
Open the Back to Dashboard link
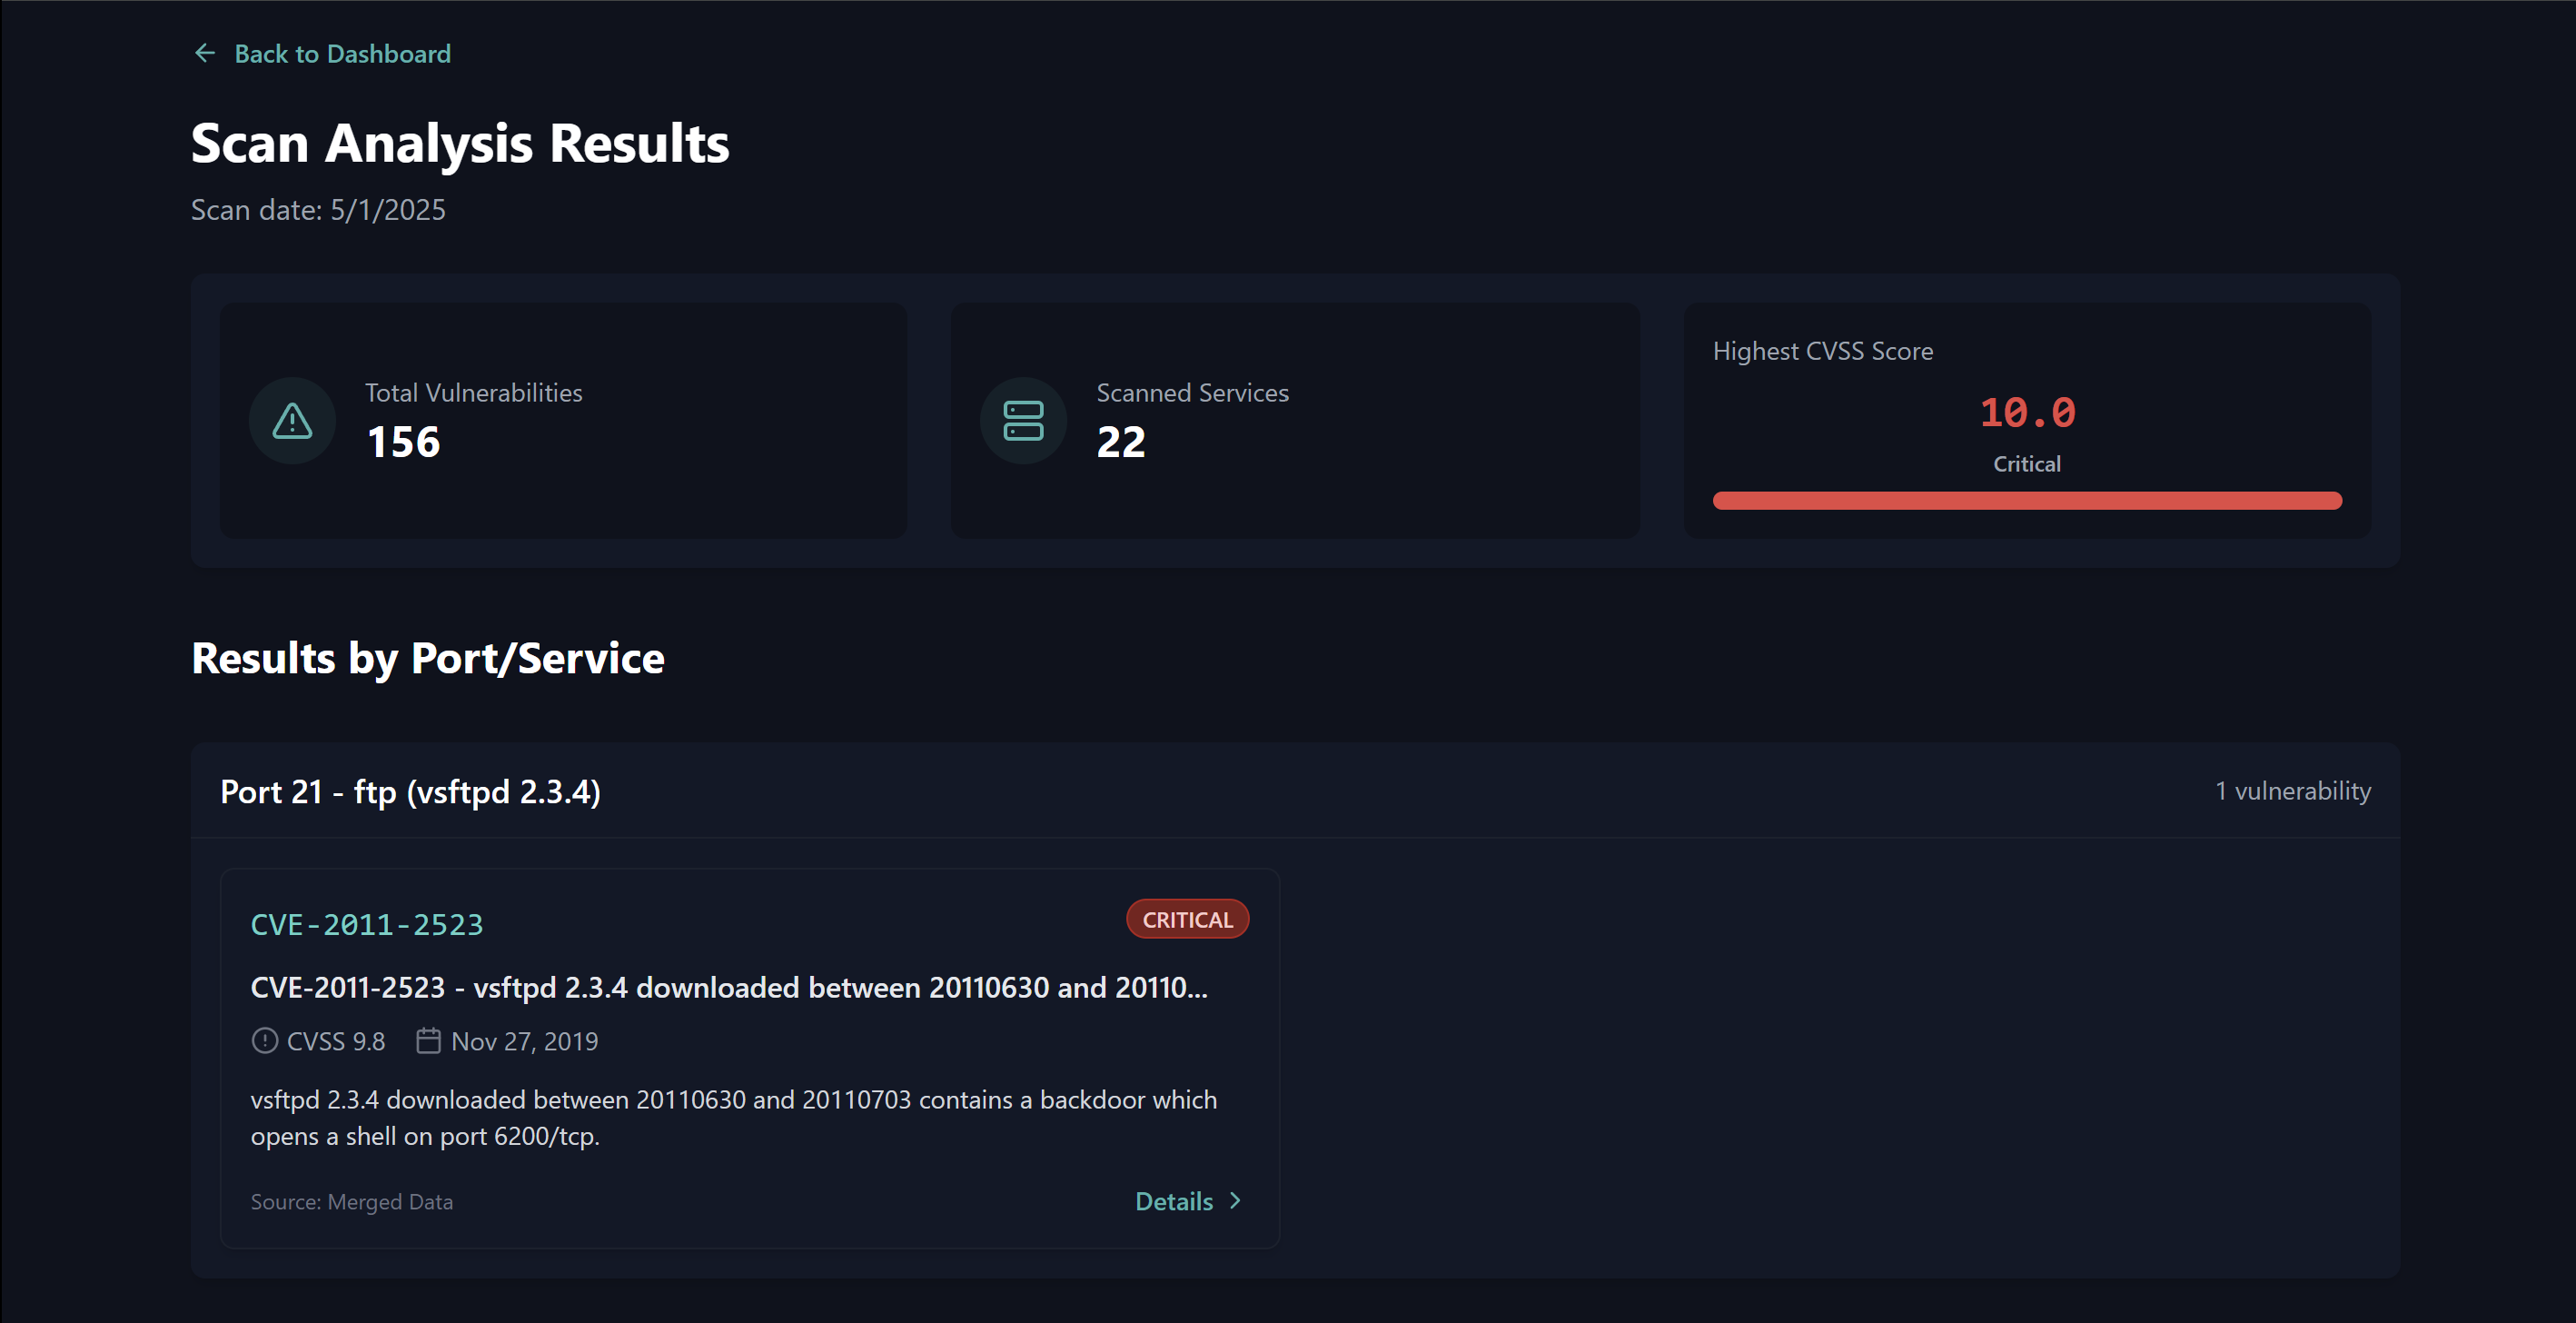tap(343, 53)
